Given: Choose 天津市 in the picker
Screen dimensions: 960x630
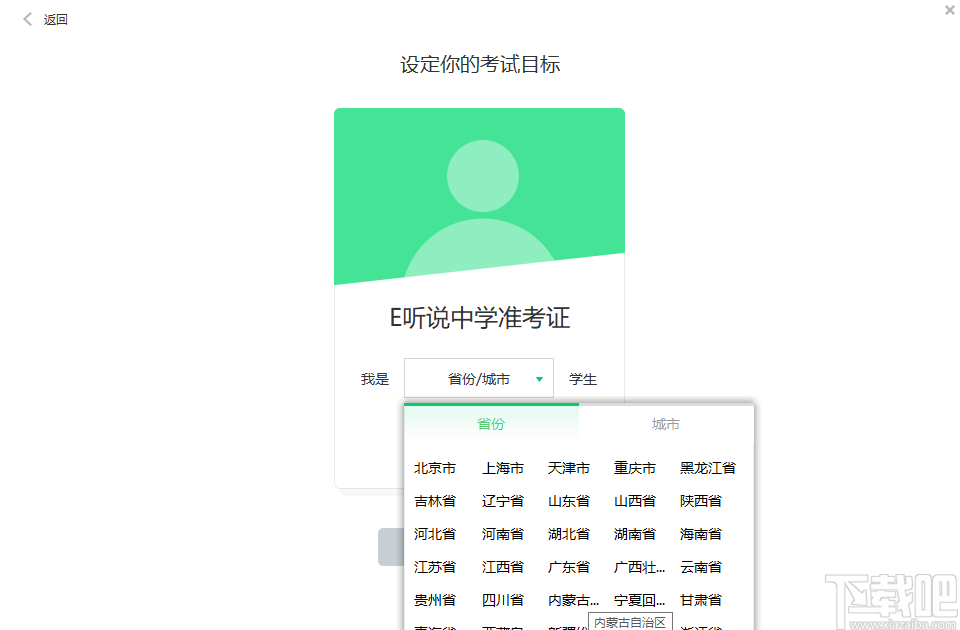Looking at the screenshot, I should coord(568,467).
